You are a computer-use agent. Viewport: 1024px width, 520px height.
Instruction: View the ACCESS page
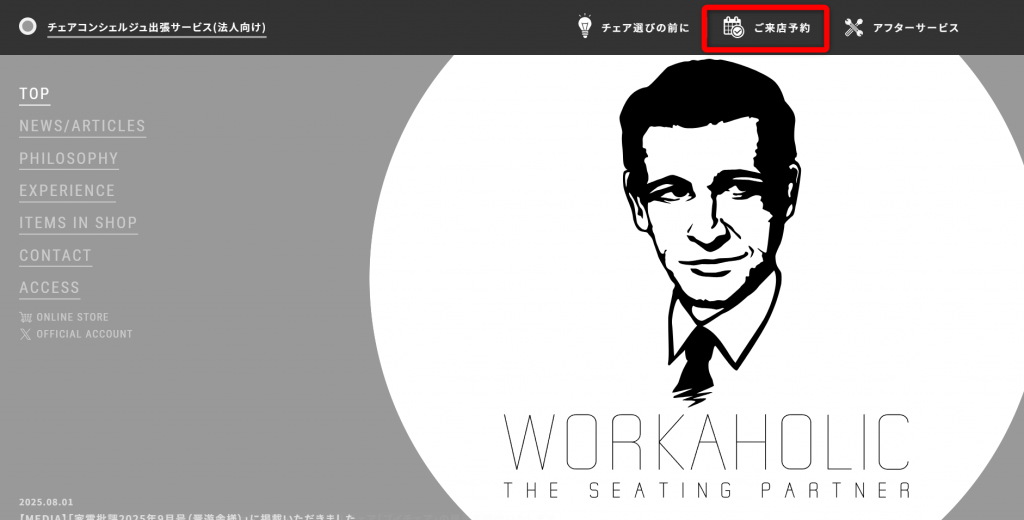pyautogui.click(x=49, y=287)
